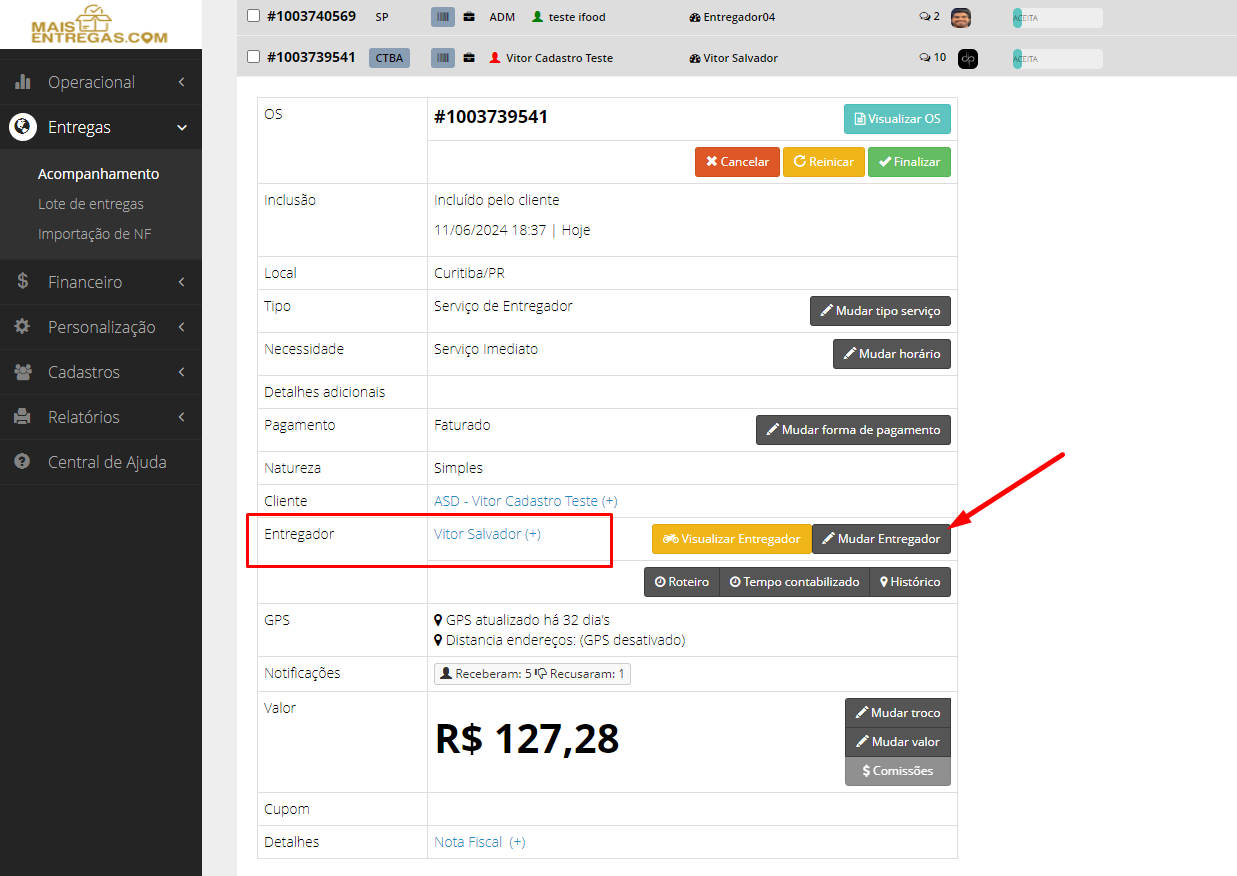Screen dimensions: 1237x876
Task: Click Mudar horário button
Action: pos(892,354)
